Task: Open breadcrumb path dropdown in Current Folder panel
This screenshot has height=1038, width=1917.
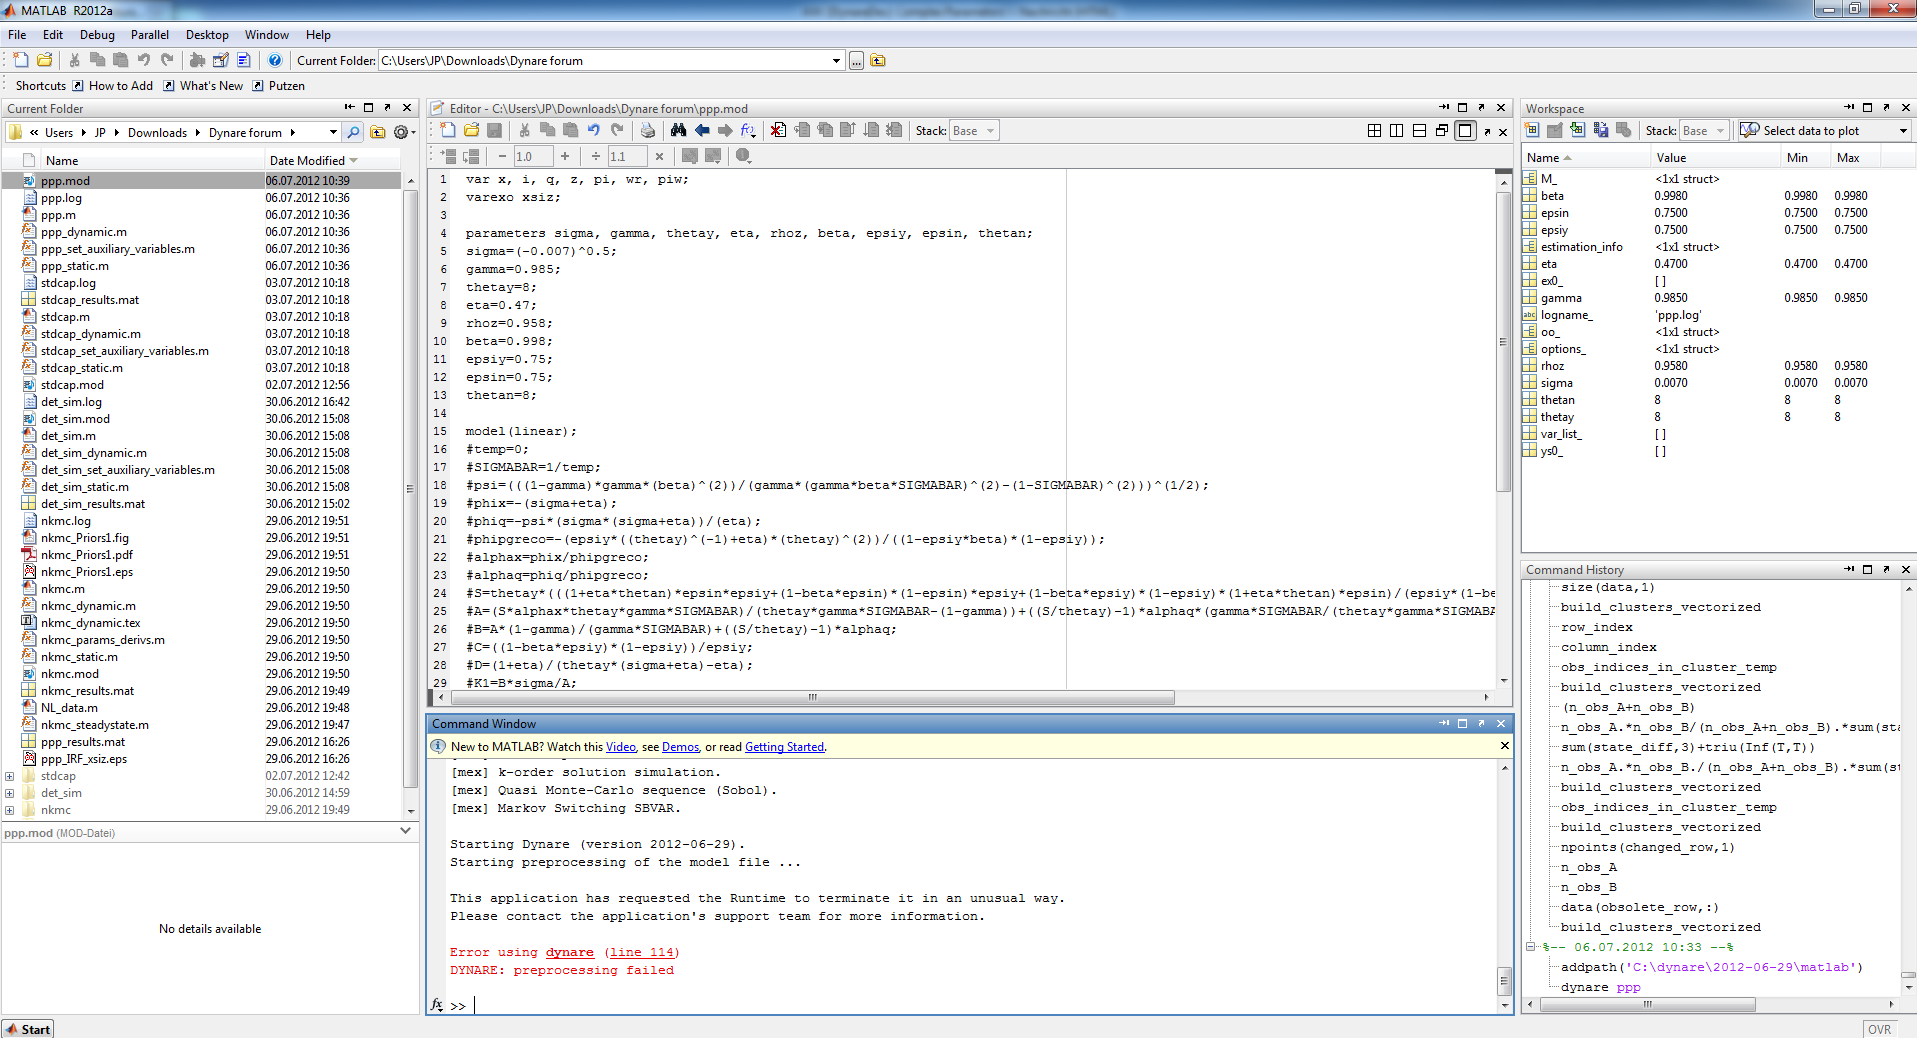Action: tap(333, 132)
